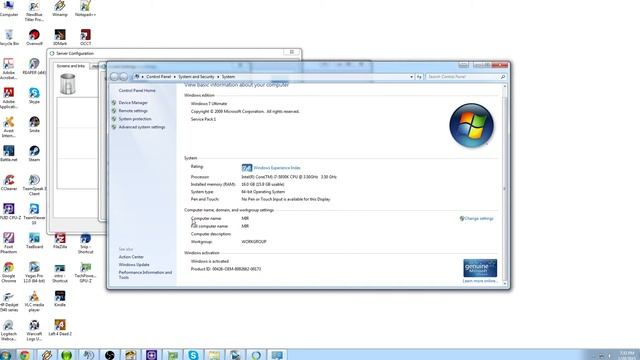Launch the Left 4 Dead 2 desktop shortcut
The image size is (640, 360).
(x=60, y=328)
